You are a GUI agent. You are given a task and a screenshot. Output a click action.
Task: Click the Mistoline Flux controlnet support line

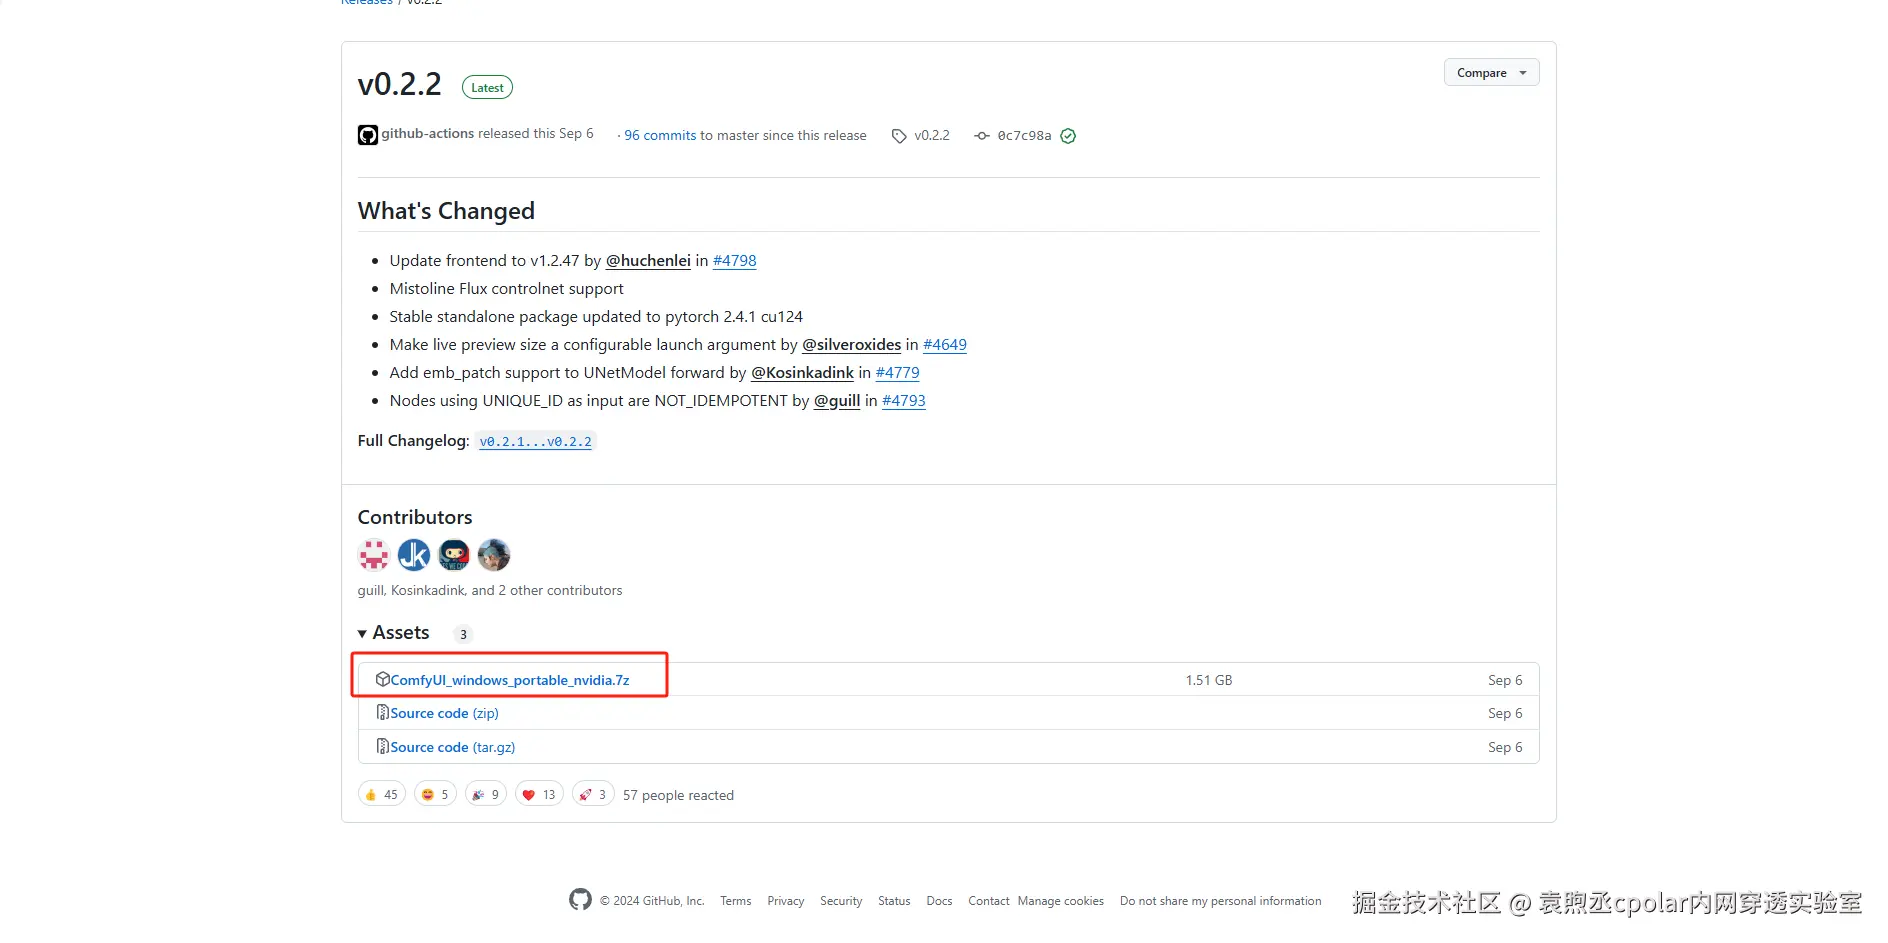pos(507,288)
